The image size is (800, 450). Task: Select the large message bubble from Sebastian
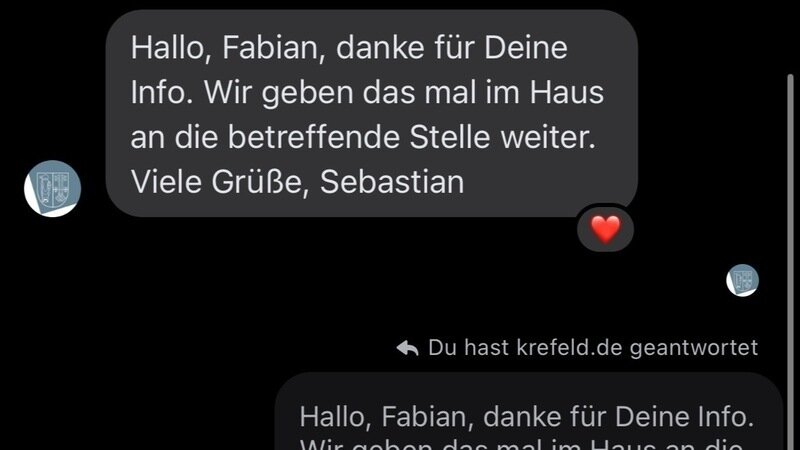click(371, 113)
